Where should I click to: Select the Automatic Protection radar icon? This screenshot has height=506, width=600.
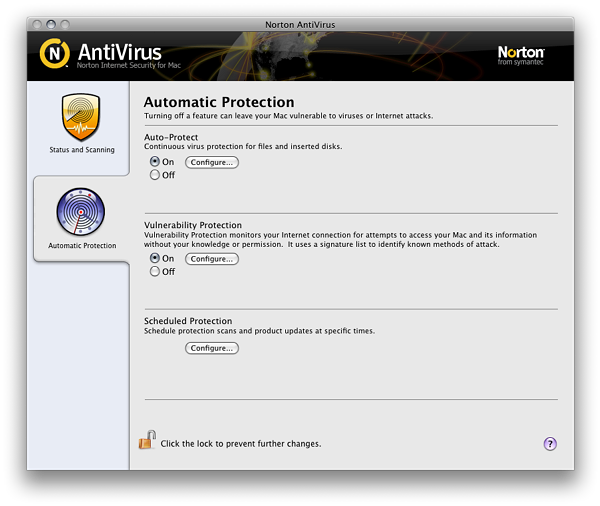[x=81, y=211]
